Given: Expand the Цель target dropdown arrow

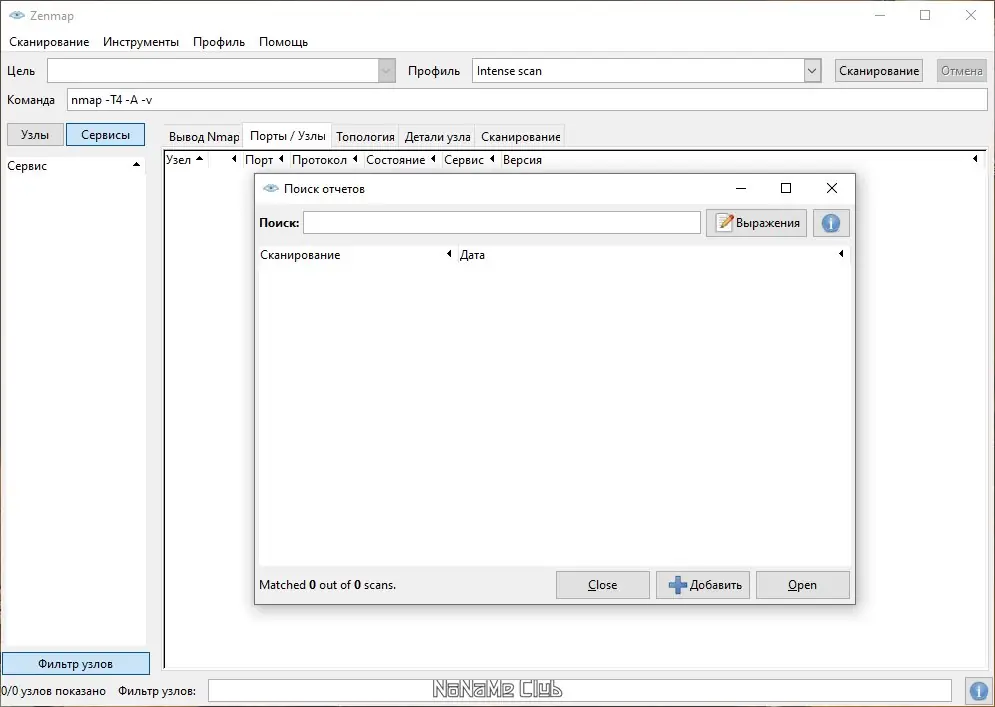Looking at the screenshot, I should [386, 71].
